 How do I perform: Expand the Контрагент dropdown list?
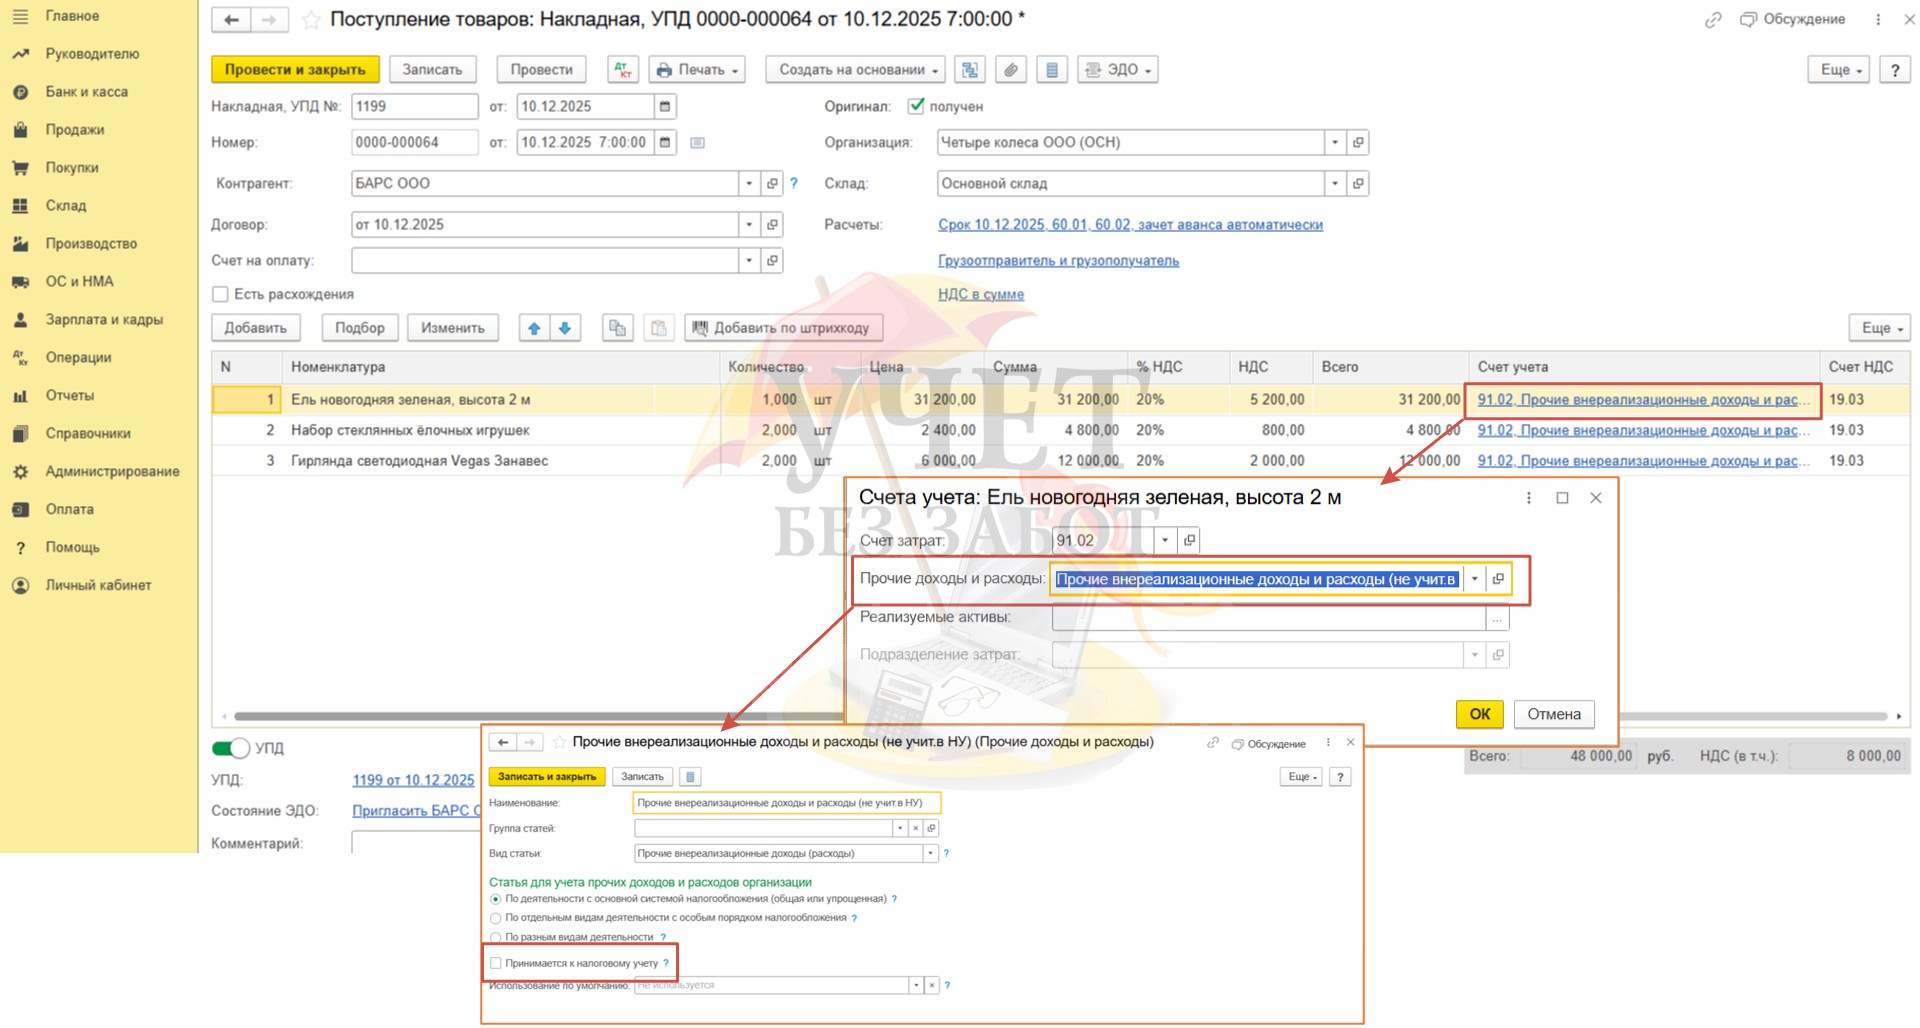(x=748, y=184)
